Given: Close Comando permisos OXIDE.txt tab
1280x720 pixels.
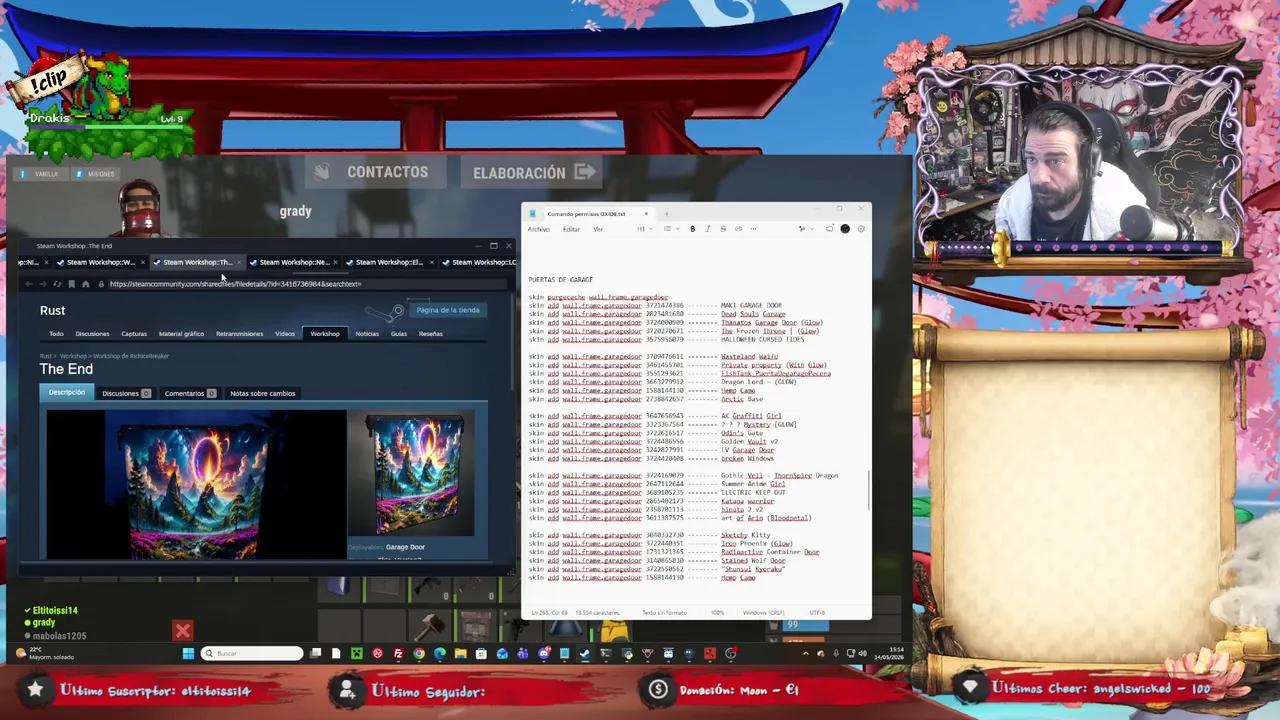Looking at the screenshot, I should click(646, 214).
